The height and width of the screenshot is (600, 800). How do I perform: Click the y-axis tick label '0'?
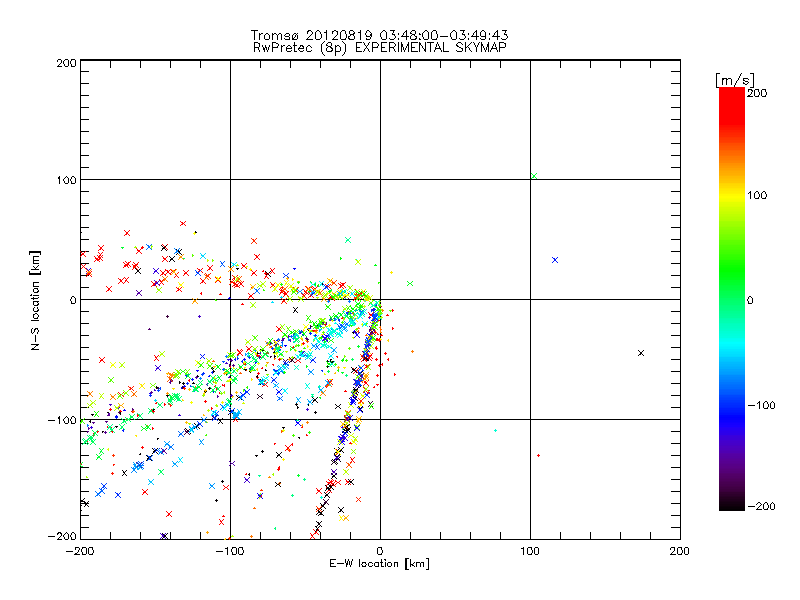tap(73, 300)
